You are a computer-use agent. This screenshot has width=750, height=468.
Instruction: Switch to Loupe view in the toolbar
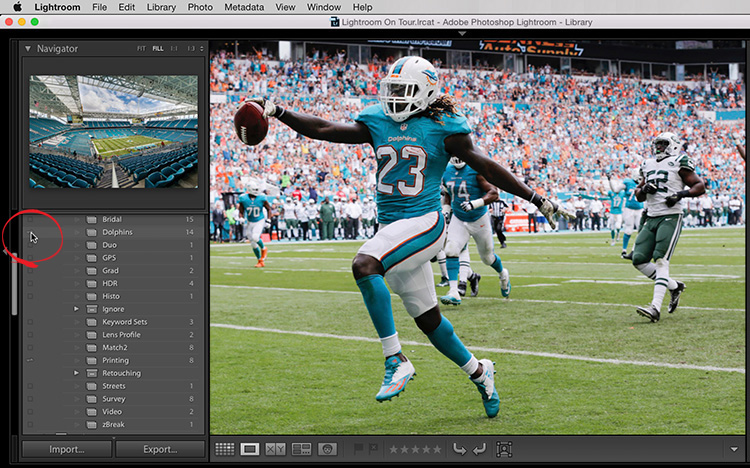click(250, 449)
